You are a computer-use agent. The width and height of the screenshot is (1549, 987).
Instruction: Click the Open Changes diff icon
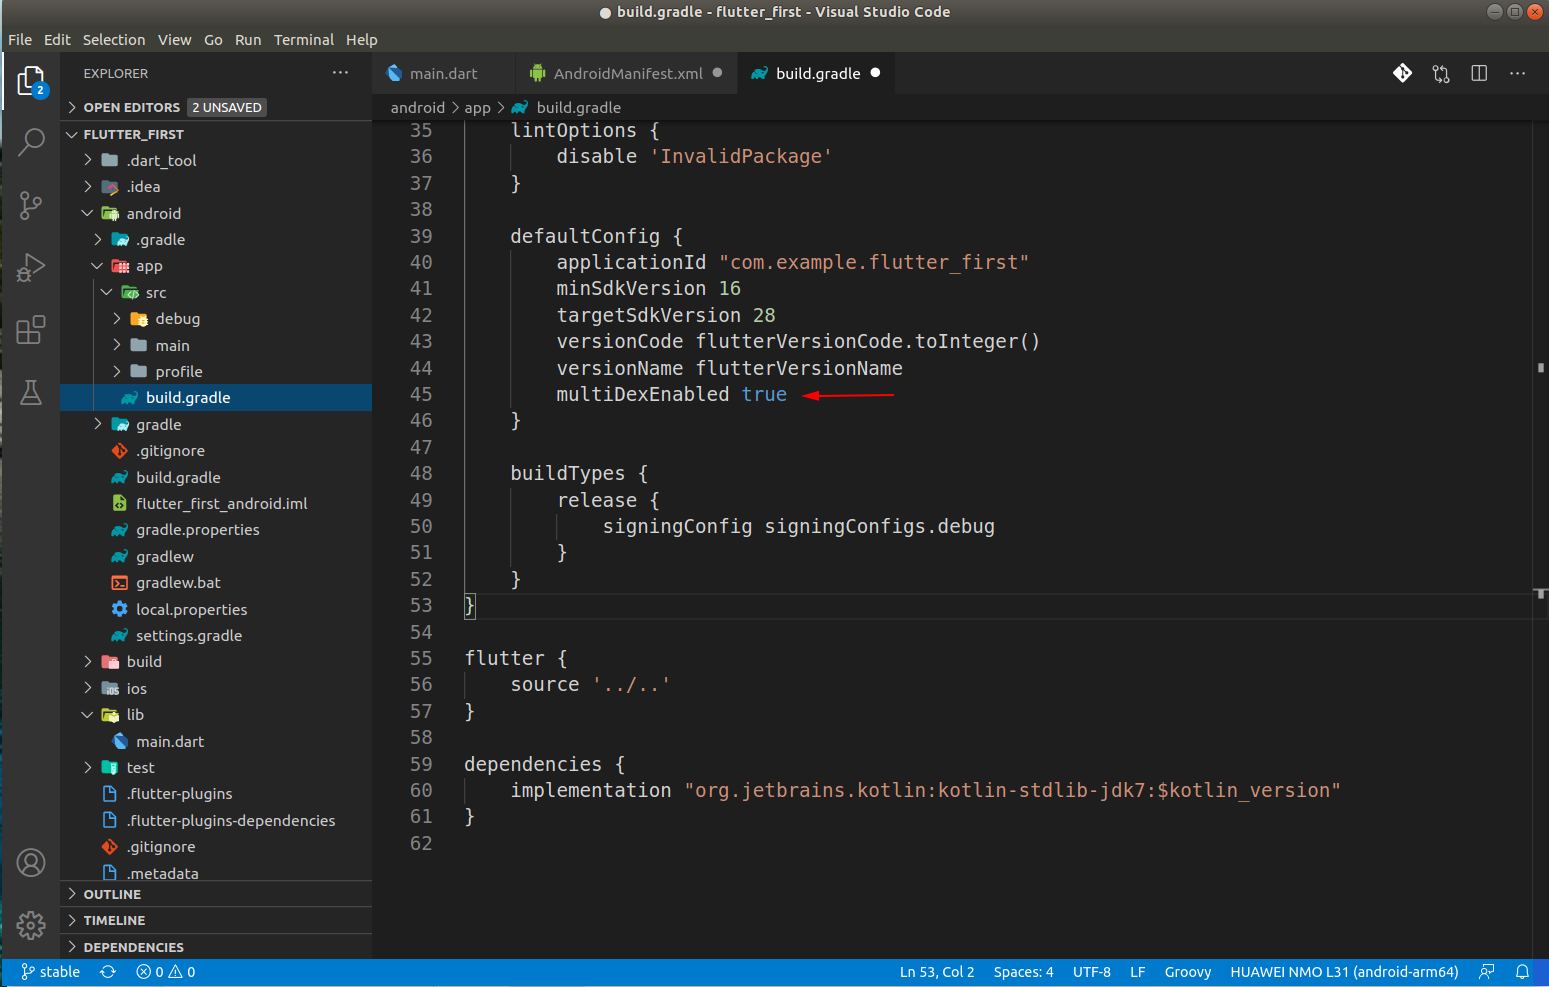[x=1441, y=72]
